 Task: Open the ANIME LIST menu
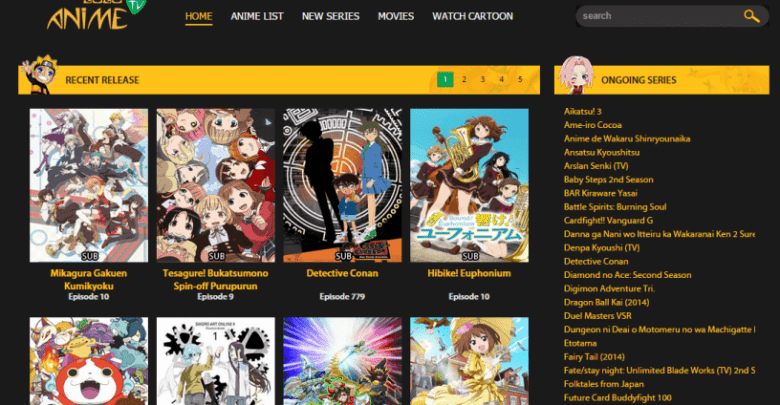pos(257,16)
